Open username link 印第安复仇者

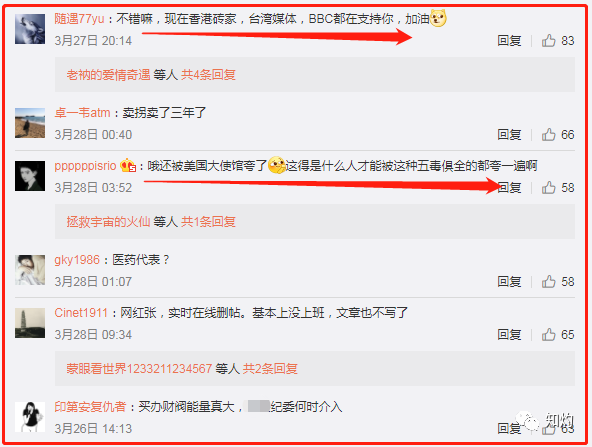90,407
